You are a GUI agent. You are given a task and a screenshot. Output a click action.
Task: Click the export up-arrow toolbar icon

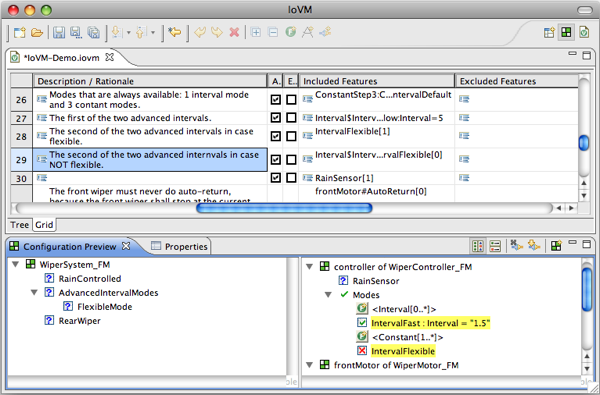141,33
